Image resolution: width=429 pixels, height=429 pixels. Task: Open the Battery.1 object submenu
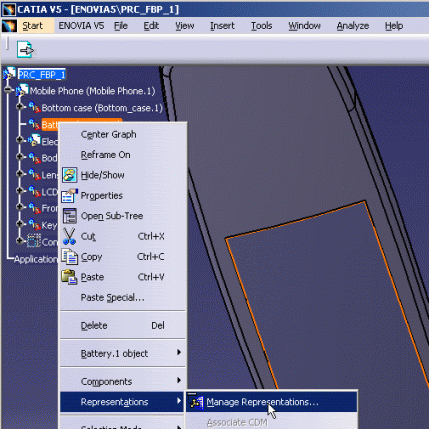coord(122,353)
